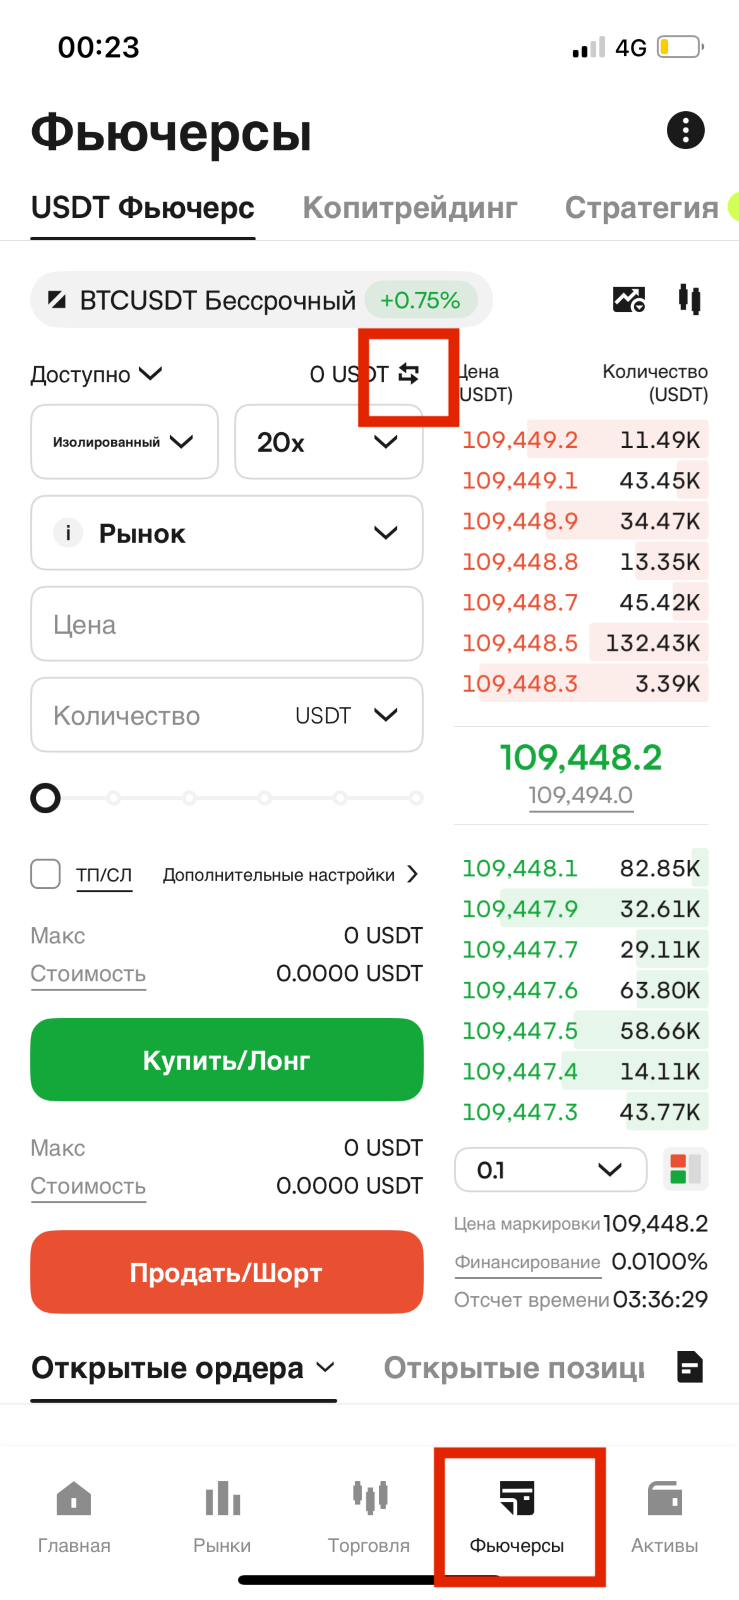The height and width of the screenshot is (1600, 739).
Task: Tap the transfer funds arrows icon
Action: [x=408, y=374]
